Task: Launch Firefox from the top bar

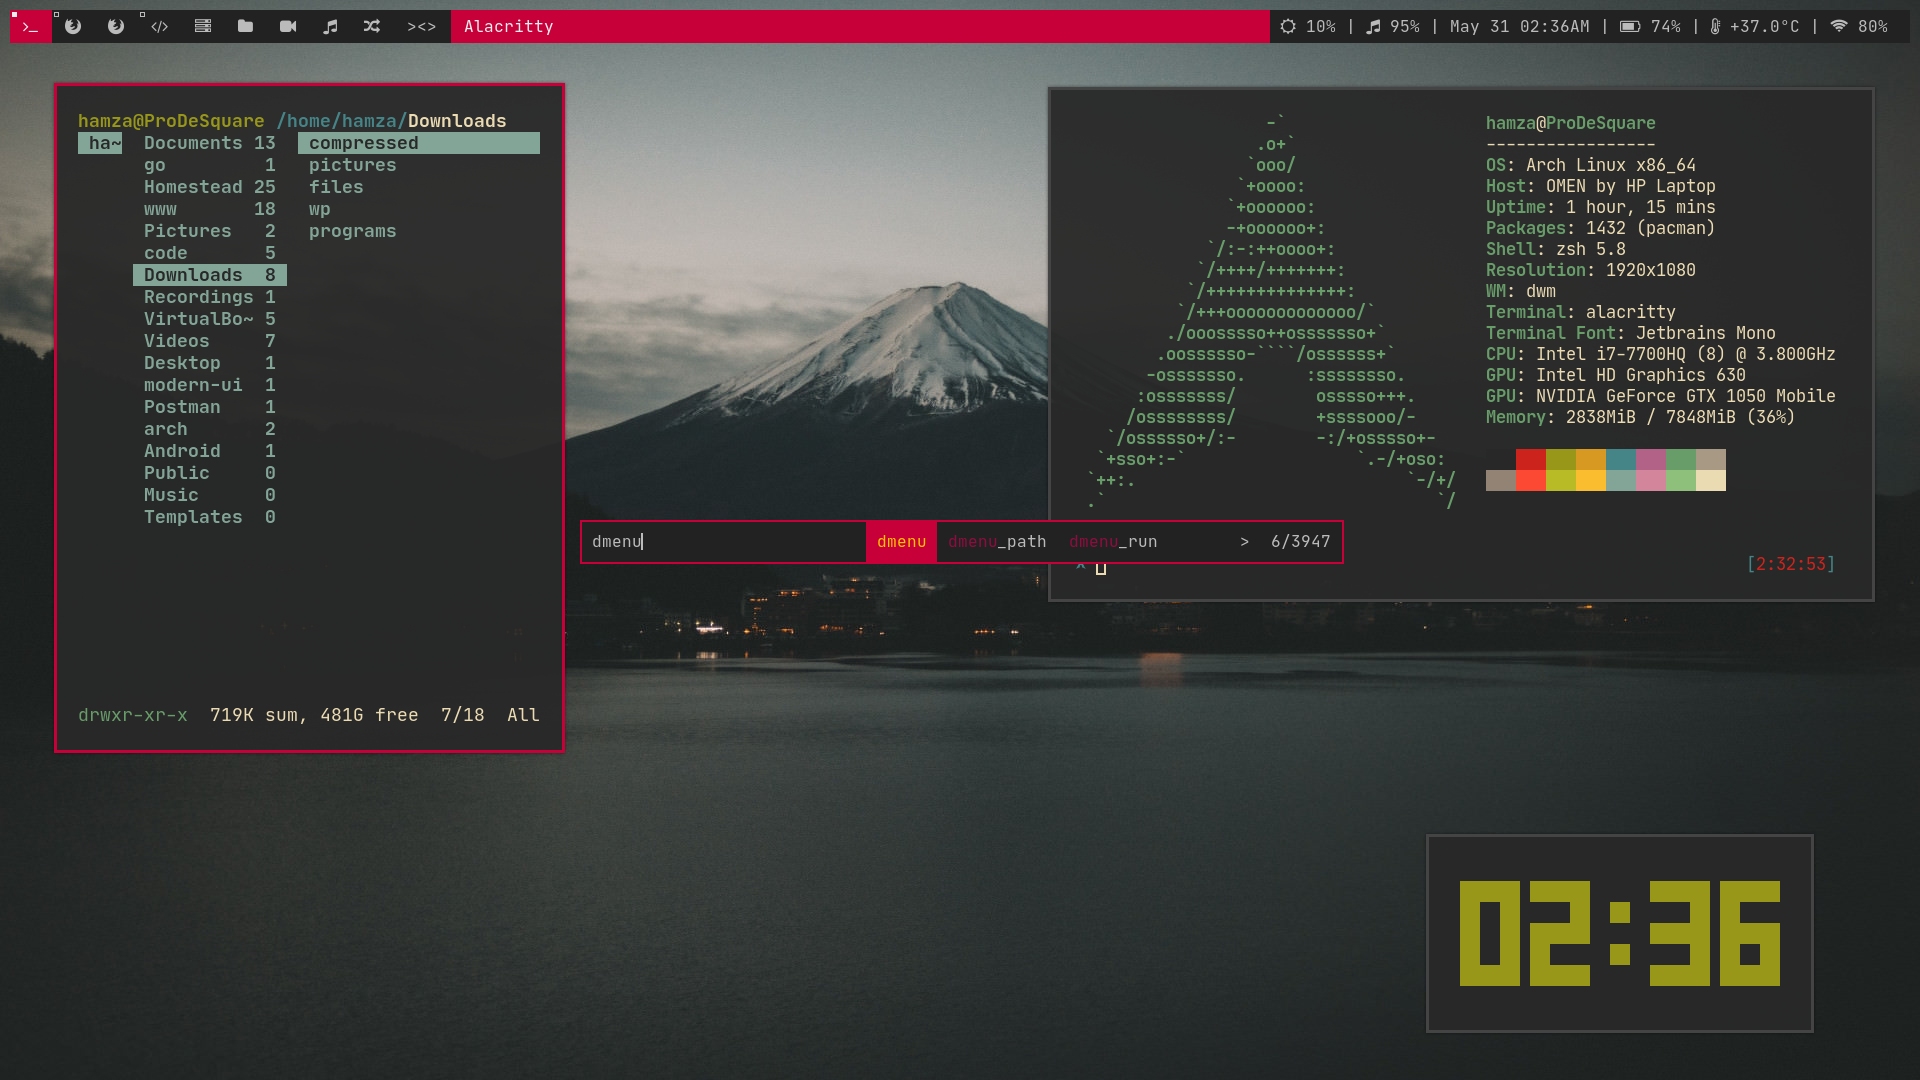Action: [72, 27]
